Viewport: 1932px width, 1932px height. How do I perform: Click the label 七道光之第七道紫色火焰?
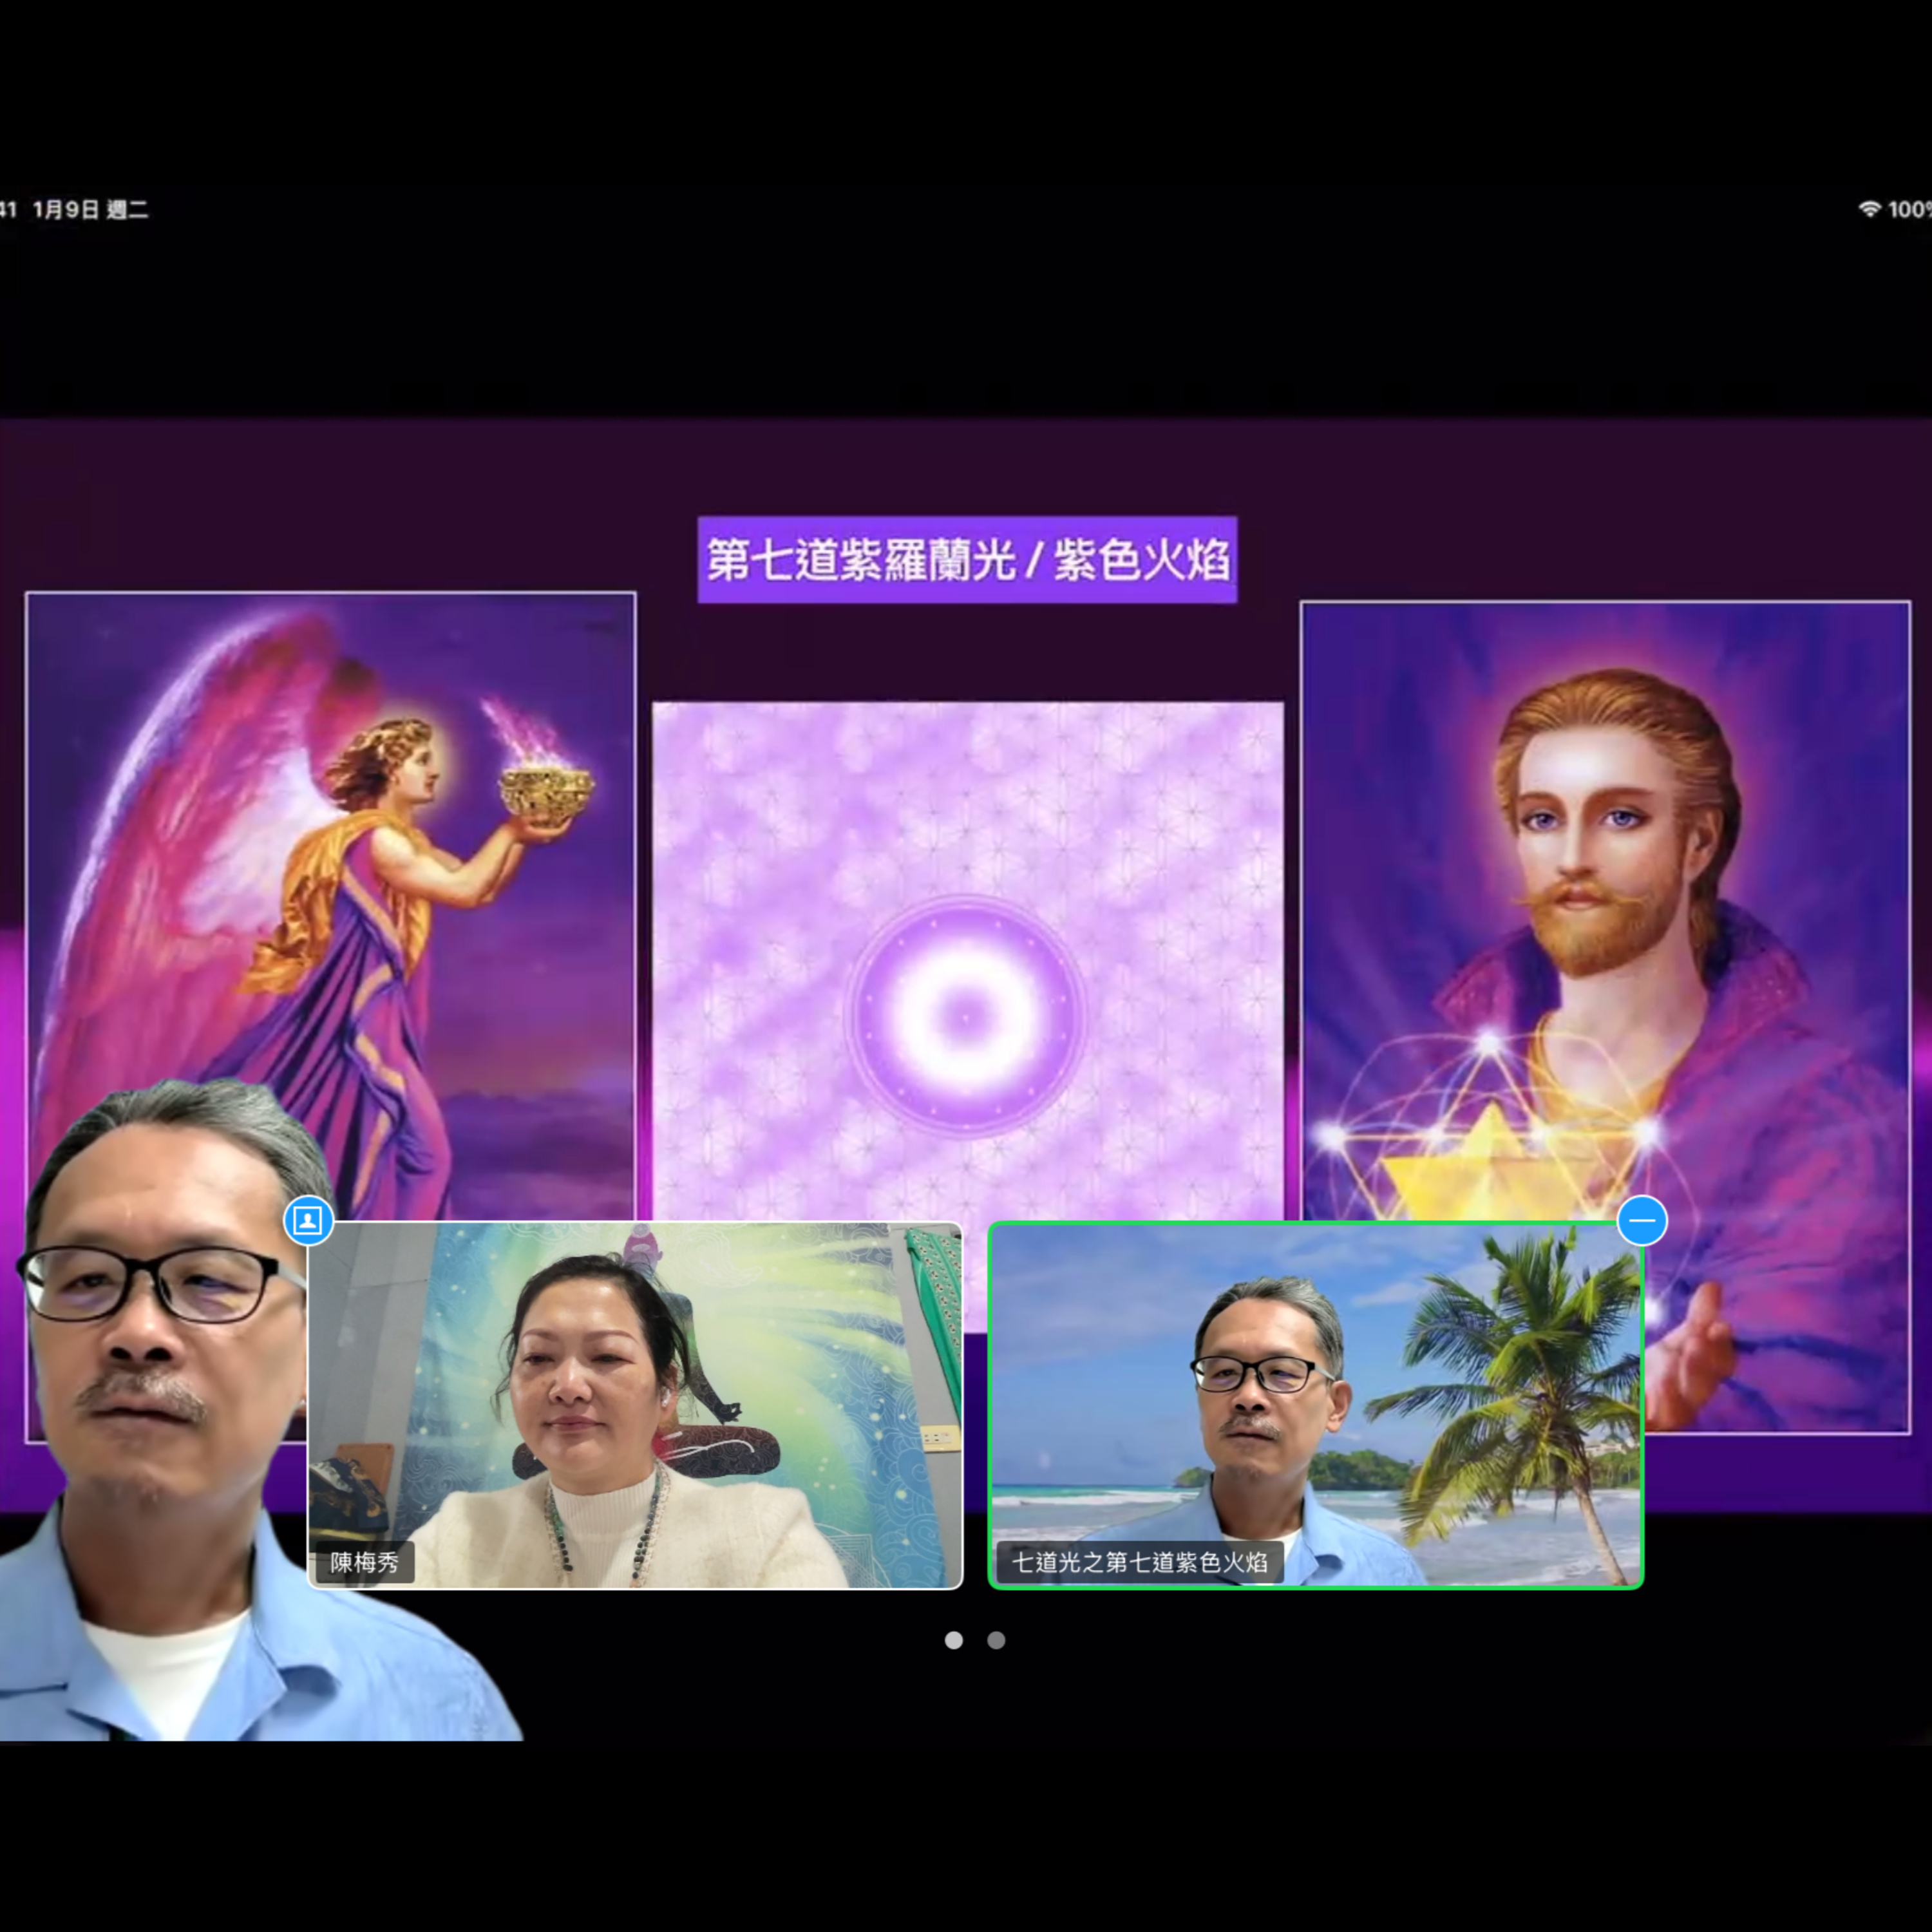pos(1140,1562)
